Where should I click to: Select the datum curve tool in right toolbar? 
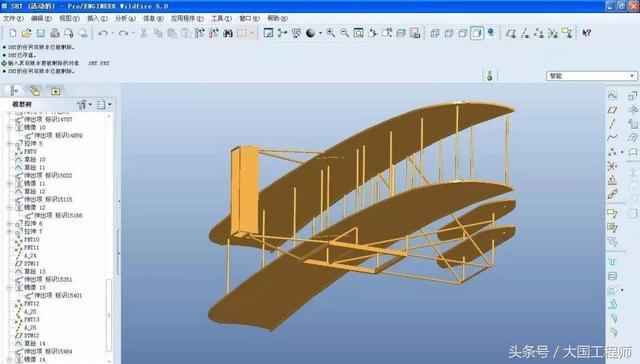[612, 138]
